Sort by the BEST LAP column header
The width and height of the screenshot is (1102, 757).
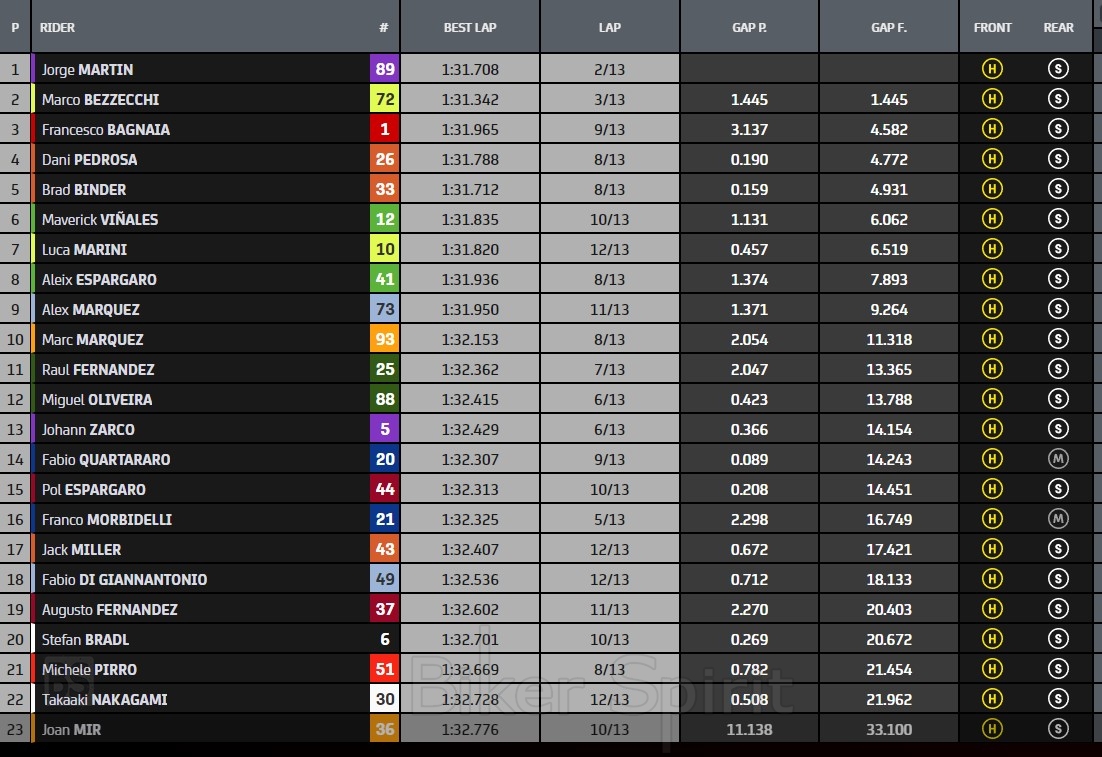coord(471,27)
